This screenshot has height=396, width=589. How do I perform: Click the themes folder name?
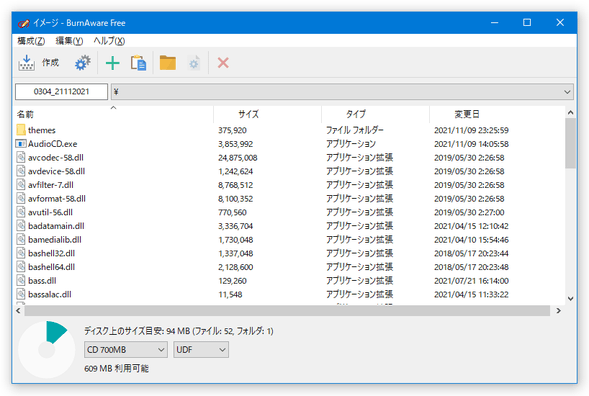pos(42,130)
